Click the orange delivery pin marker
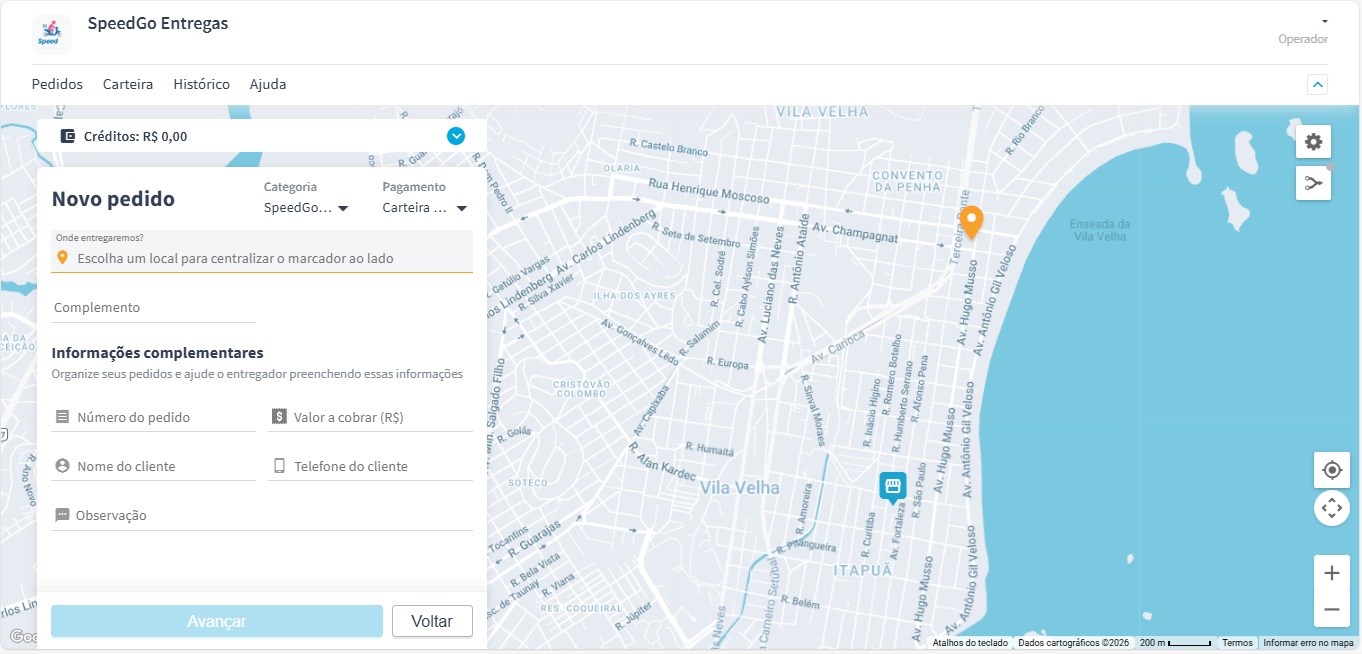This screenshot has width=1362, height=654. point(971,221)
